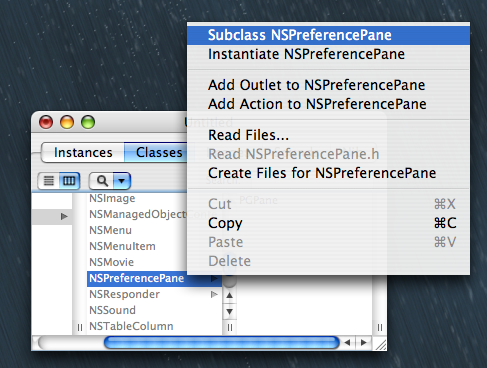This screenshot has width=487, height=368.
Task: Expand NSPreferencePane subclasses arrow
Action: [214, 278]
